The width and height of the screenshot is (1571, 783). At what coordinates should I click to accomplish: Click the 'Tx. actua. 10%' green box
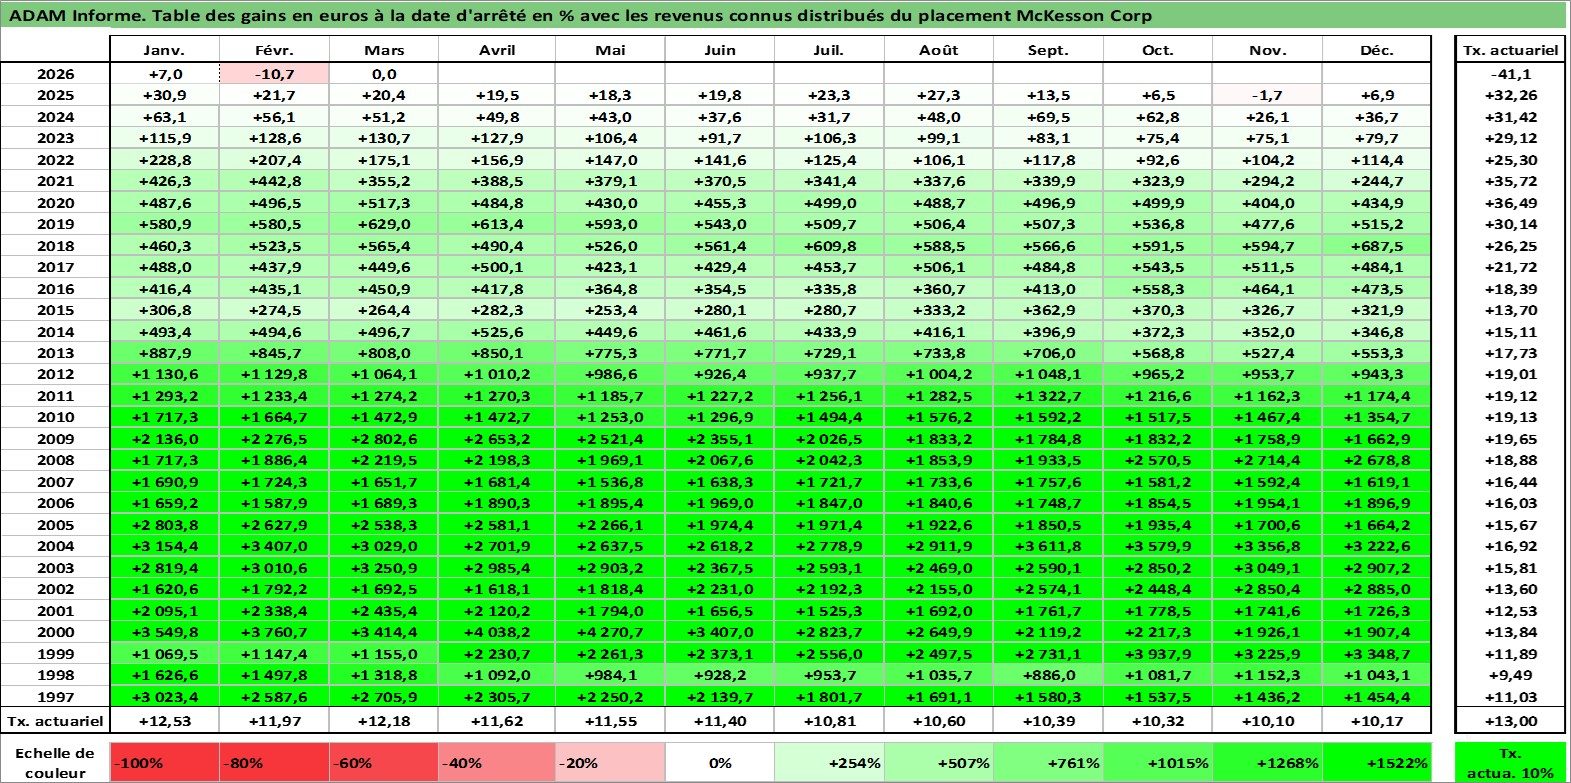(1510, 762)
